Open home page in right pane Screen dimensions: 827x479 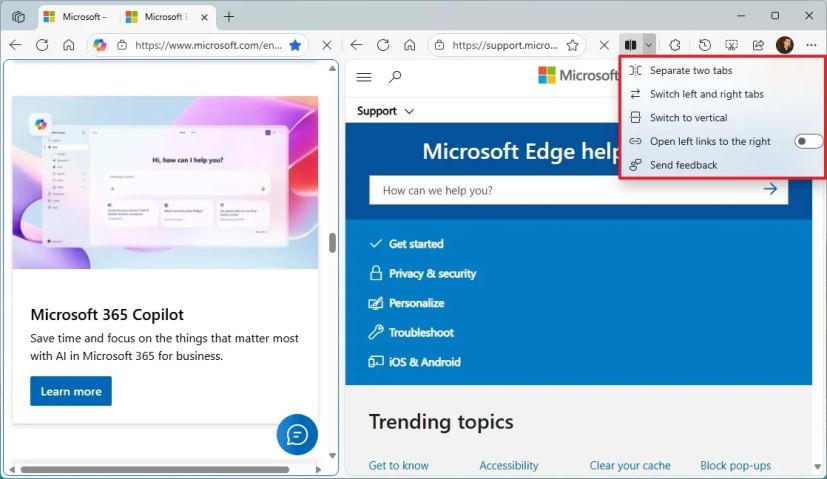tap(410, 45)
